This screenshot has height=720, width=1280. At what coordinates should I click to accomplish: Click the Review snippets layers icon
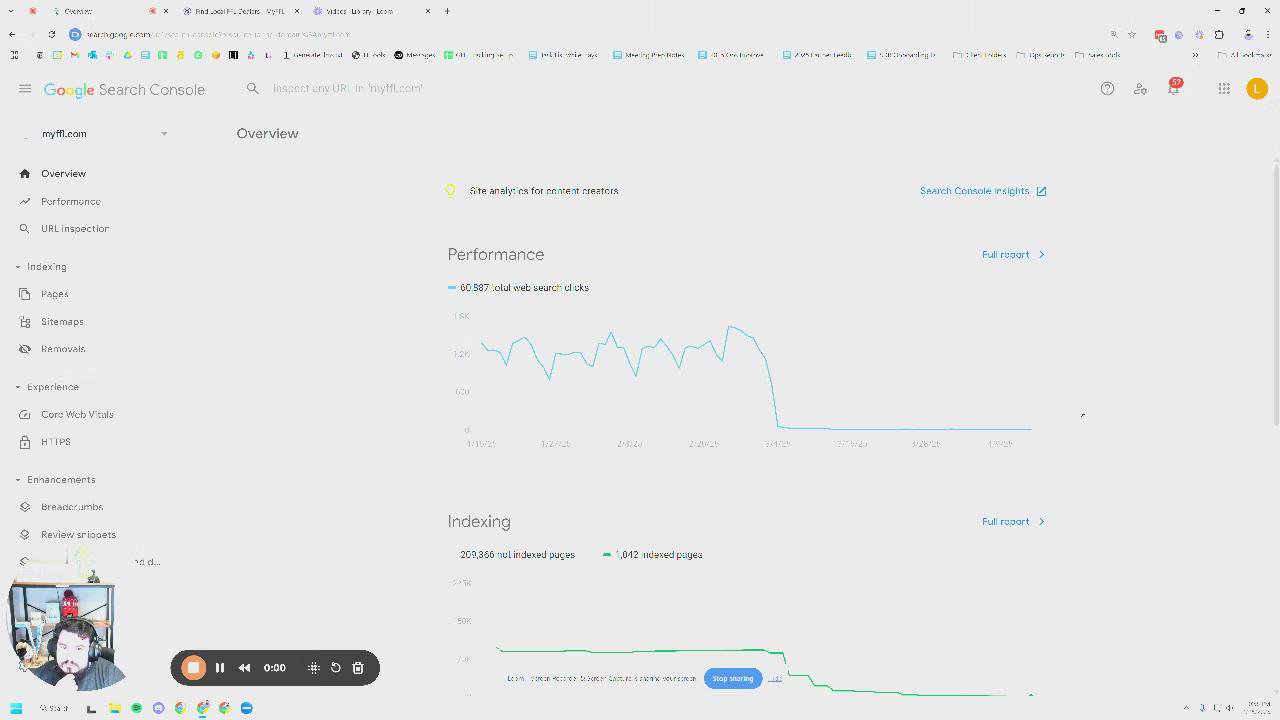pos(25,535)
